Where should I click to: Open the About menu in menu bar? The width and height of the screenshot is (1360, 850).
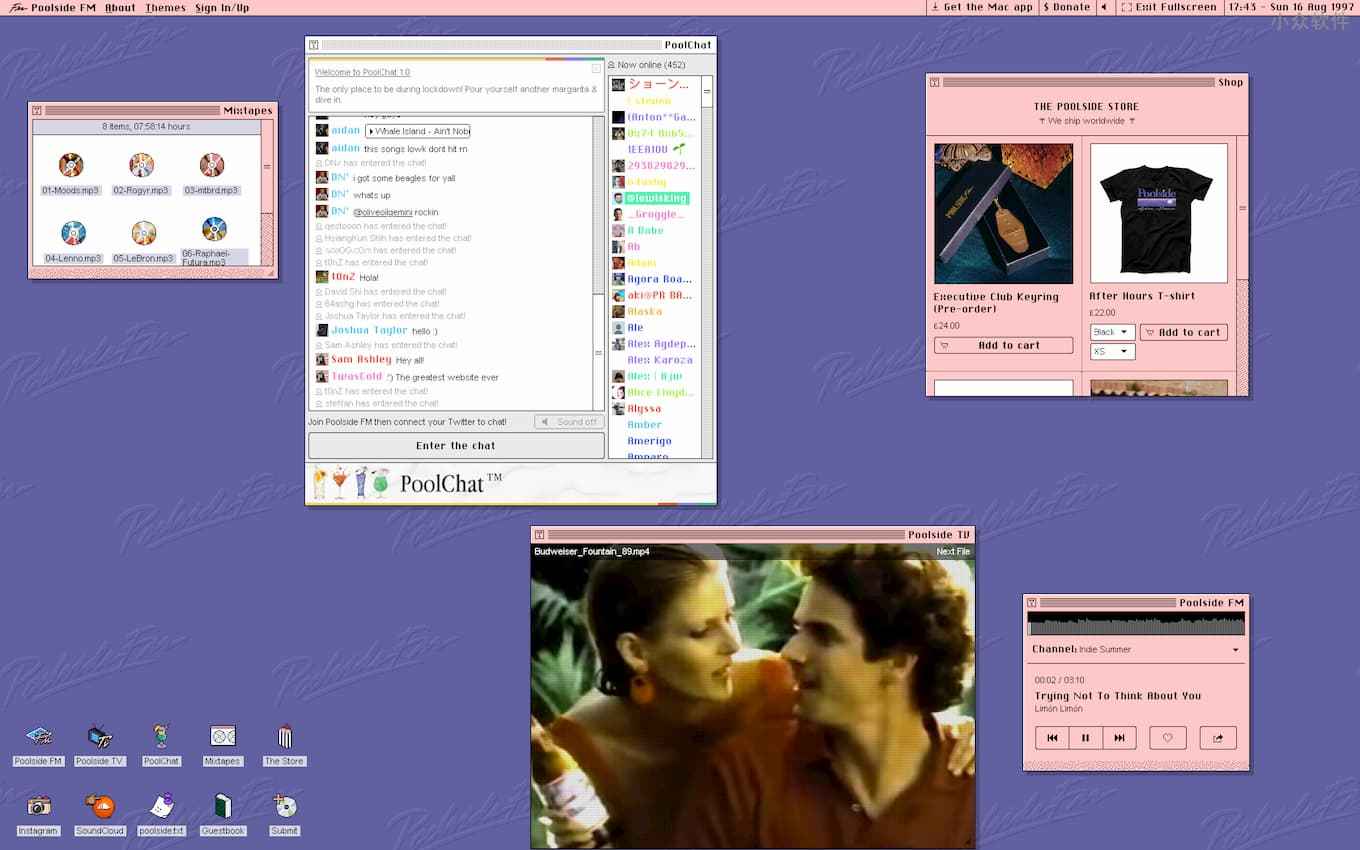[x=120, y=8]
